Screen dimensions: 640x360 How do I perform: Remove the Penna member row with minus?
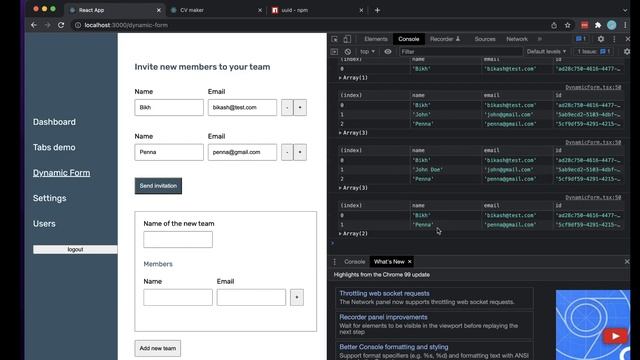(x=287, y=152)
